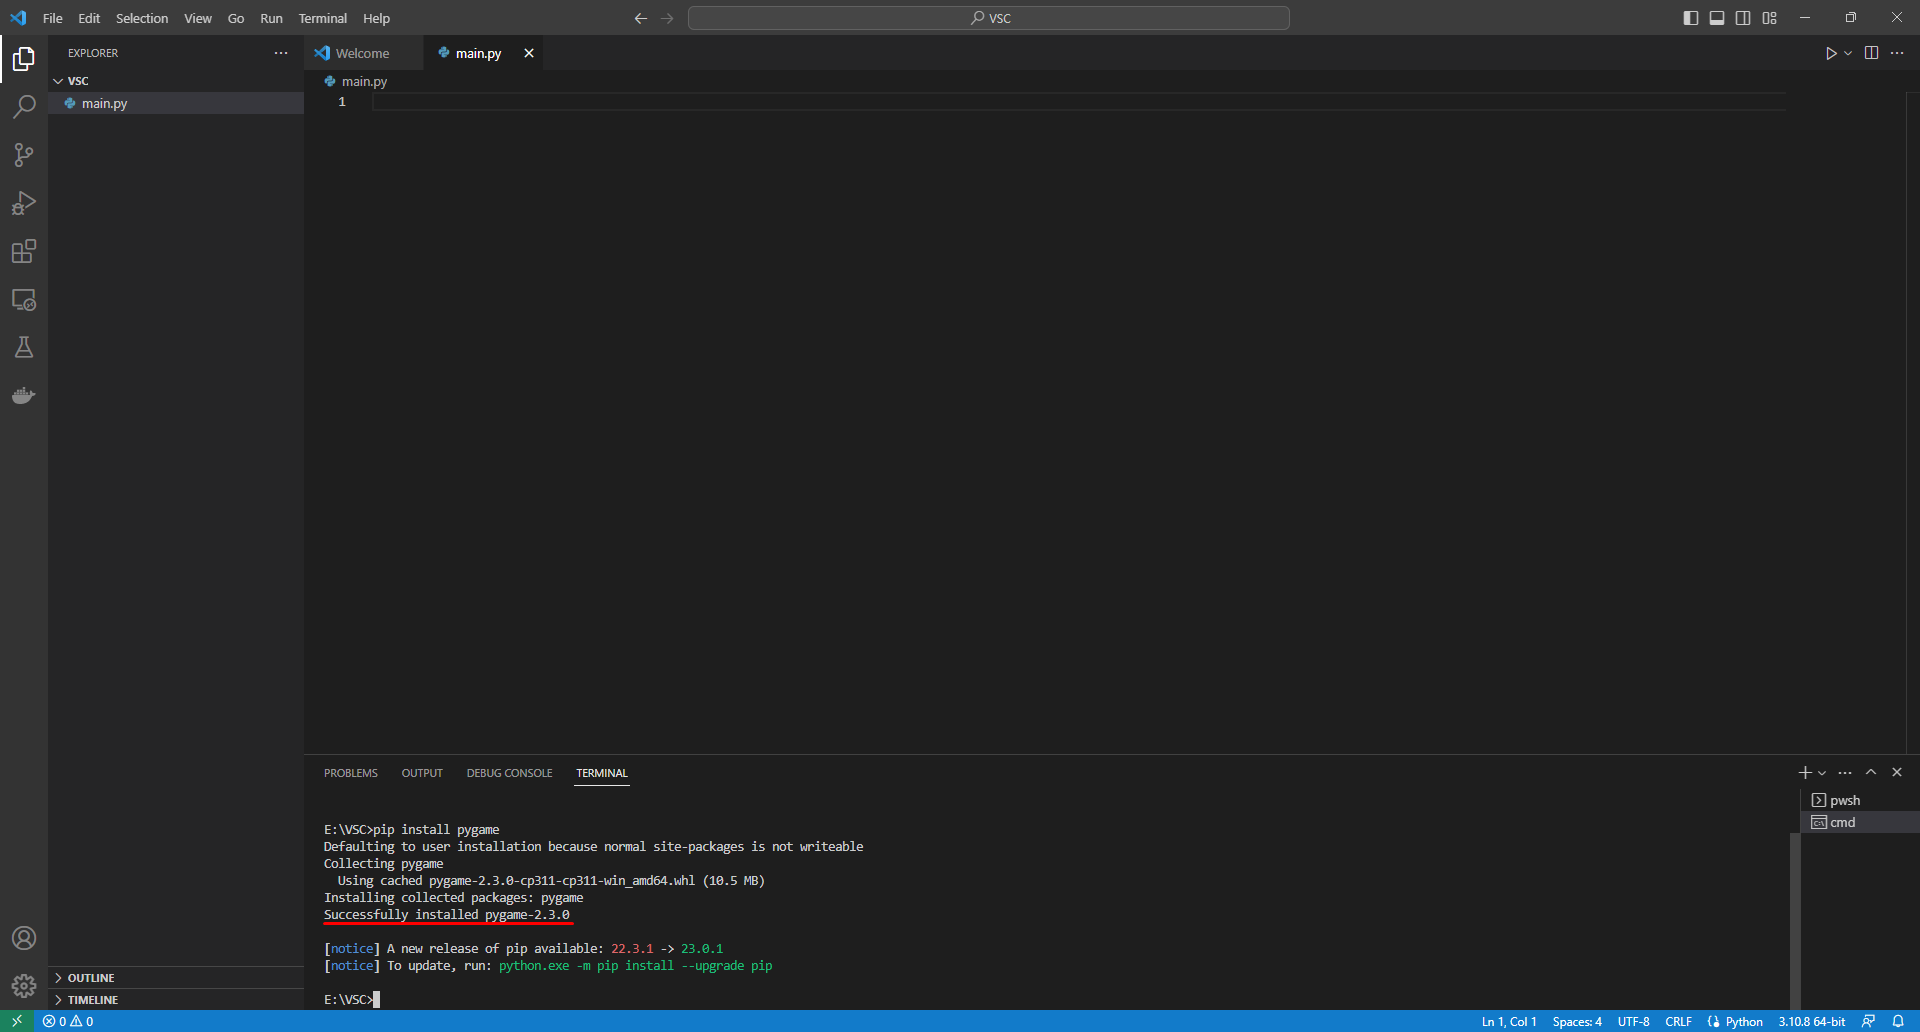
Task: Switch to the PROBLEMS panel tab
Action: coord(351,773)
